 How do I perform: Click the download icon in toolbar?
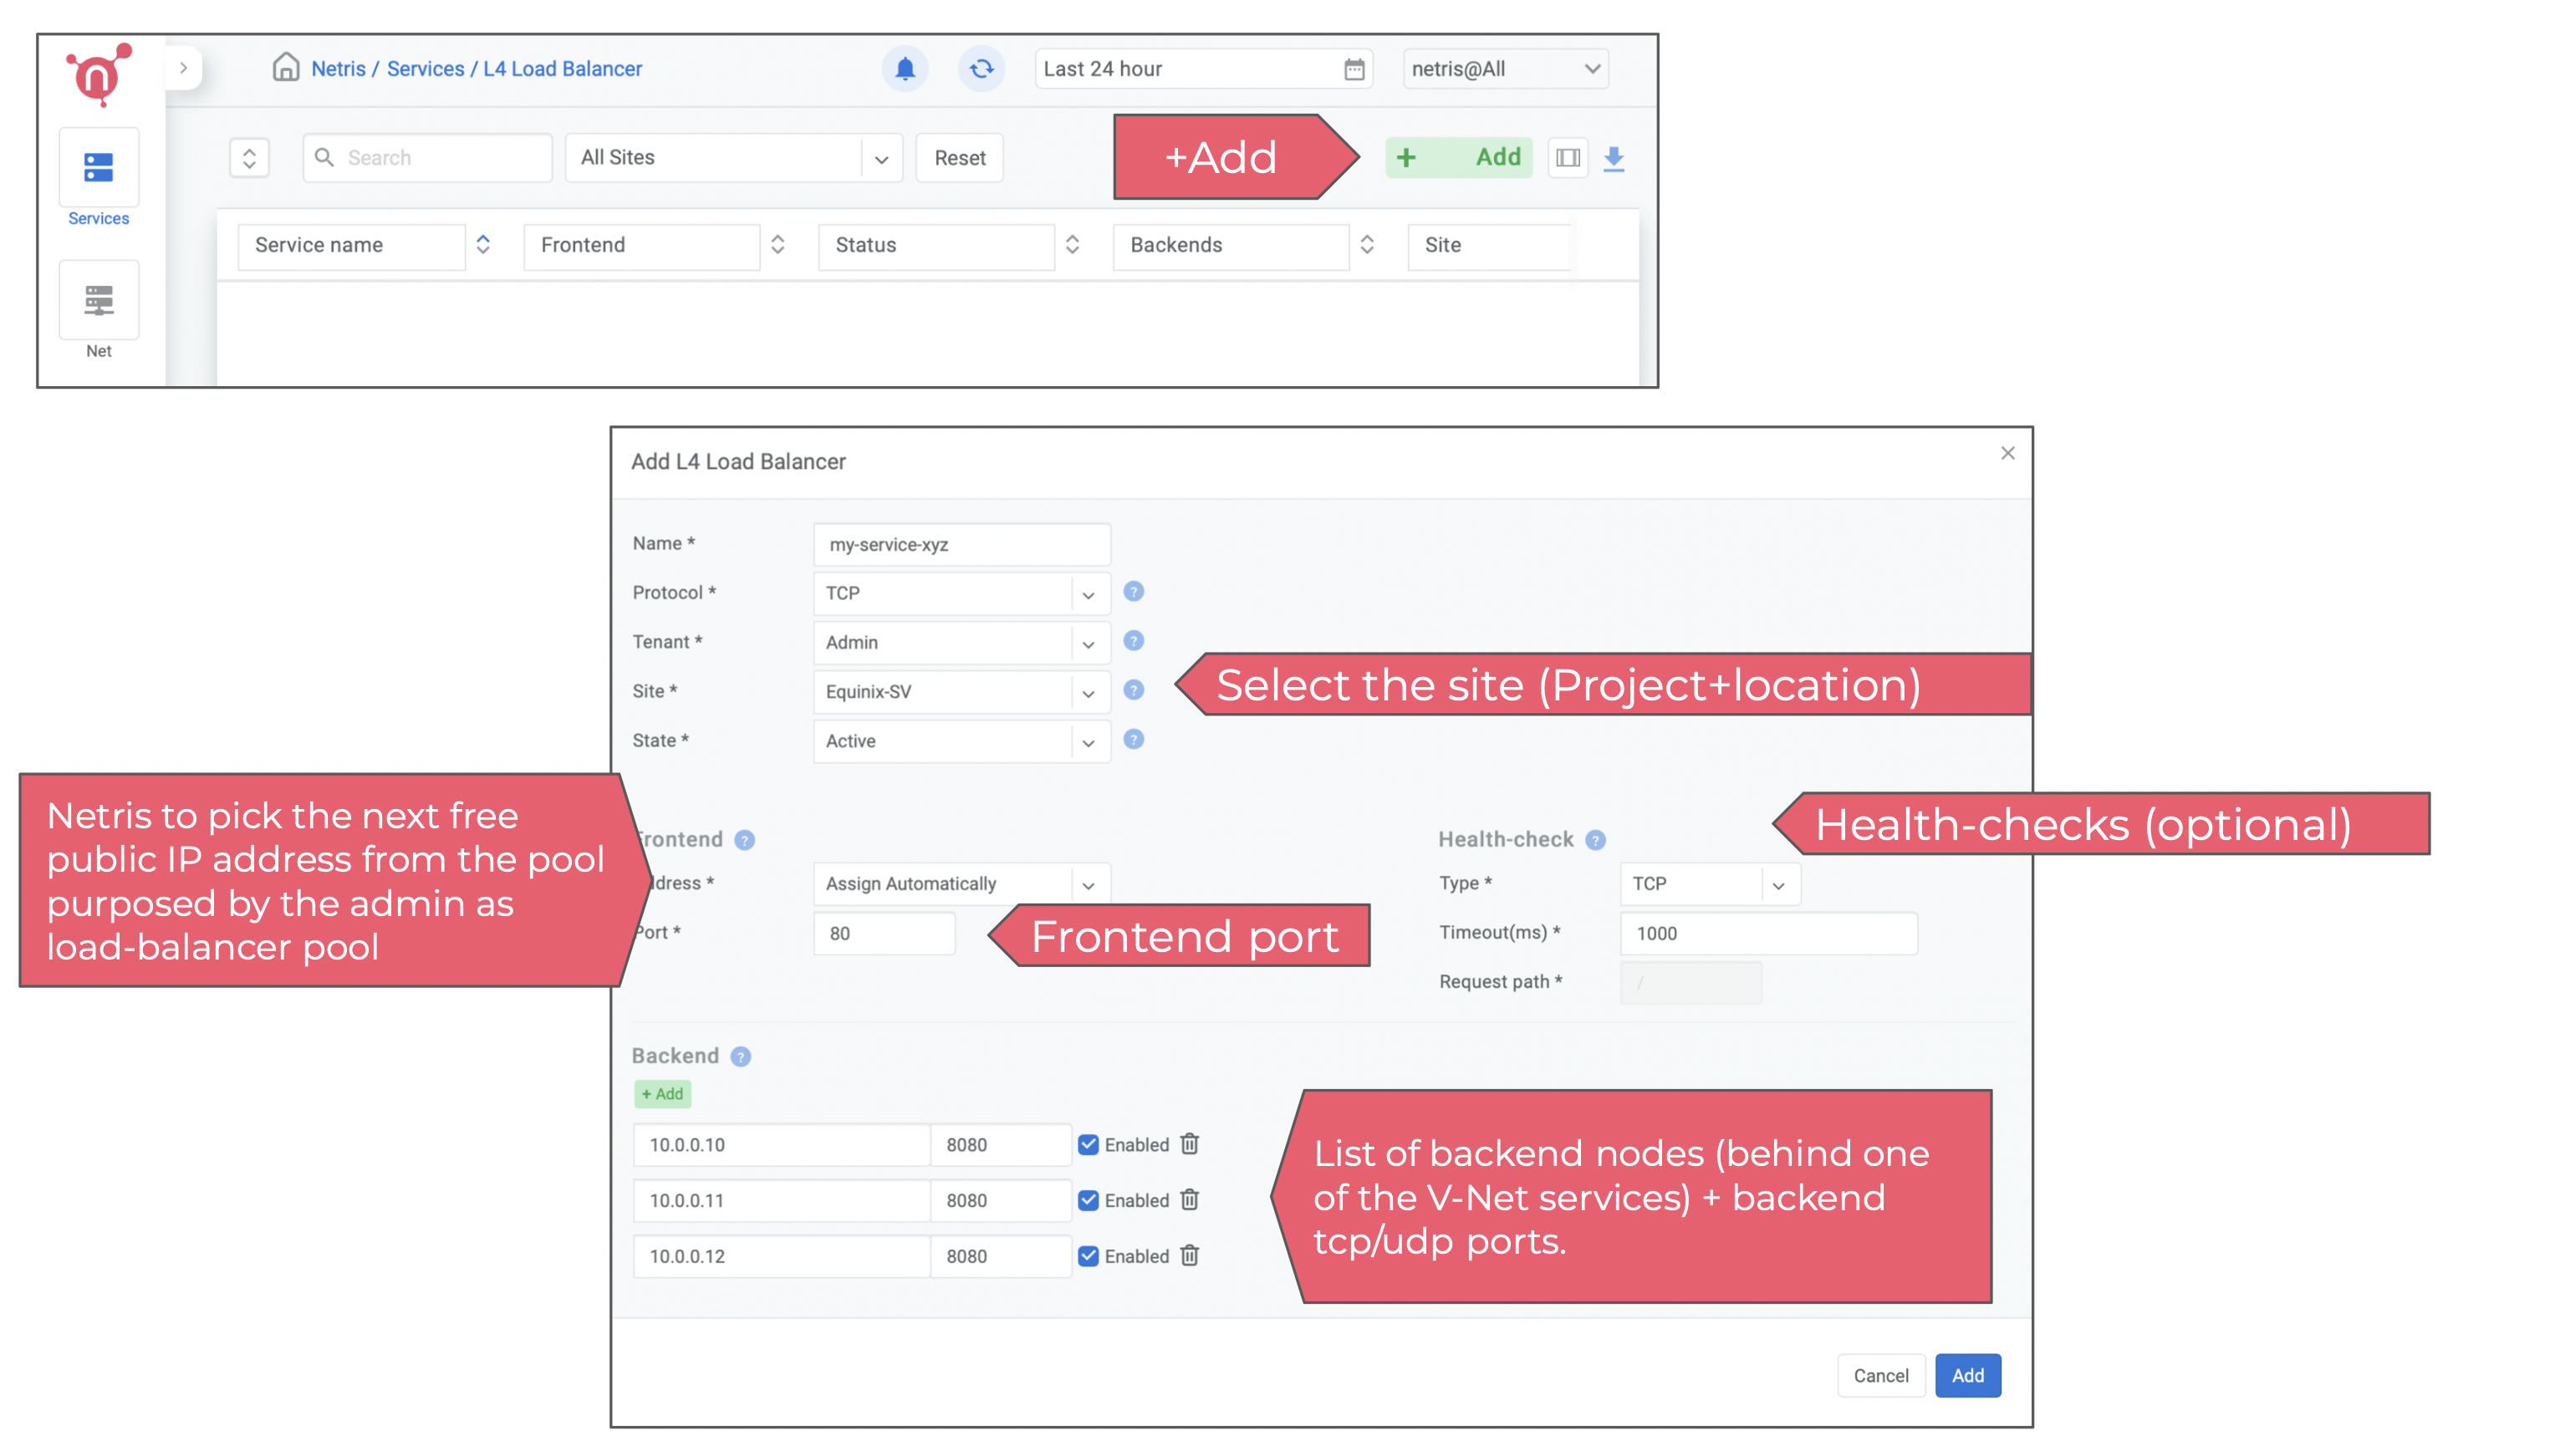coord(1618,156)
